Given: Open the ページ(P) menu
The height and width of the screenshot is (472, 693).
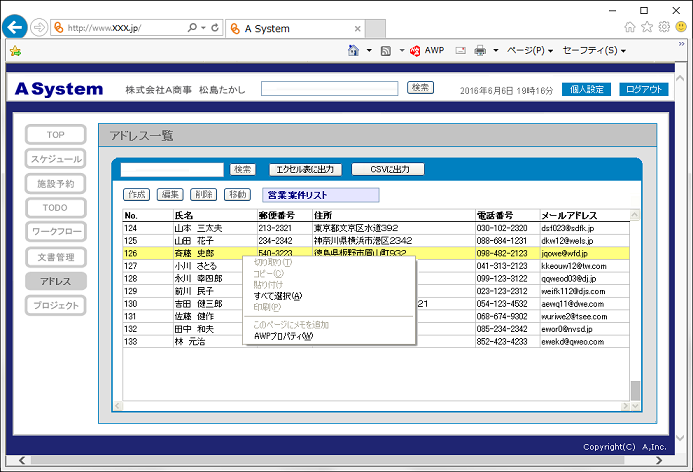Looking at the screenshot, I should coord(529,51).
